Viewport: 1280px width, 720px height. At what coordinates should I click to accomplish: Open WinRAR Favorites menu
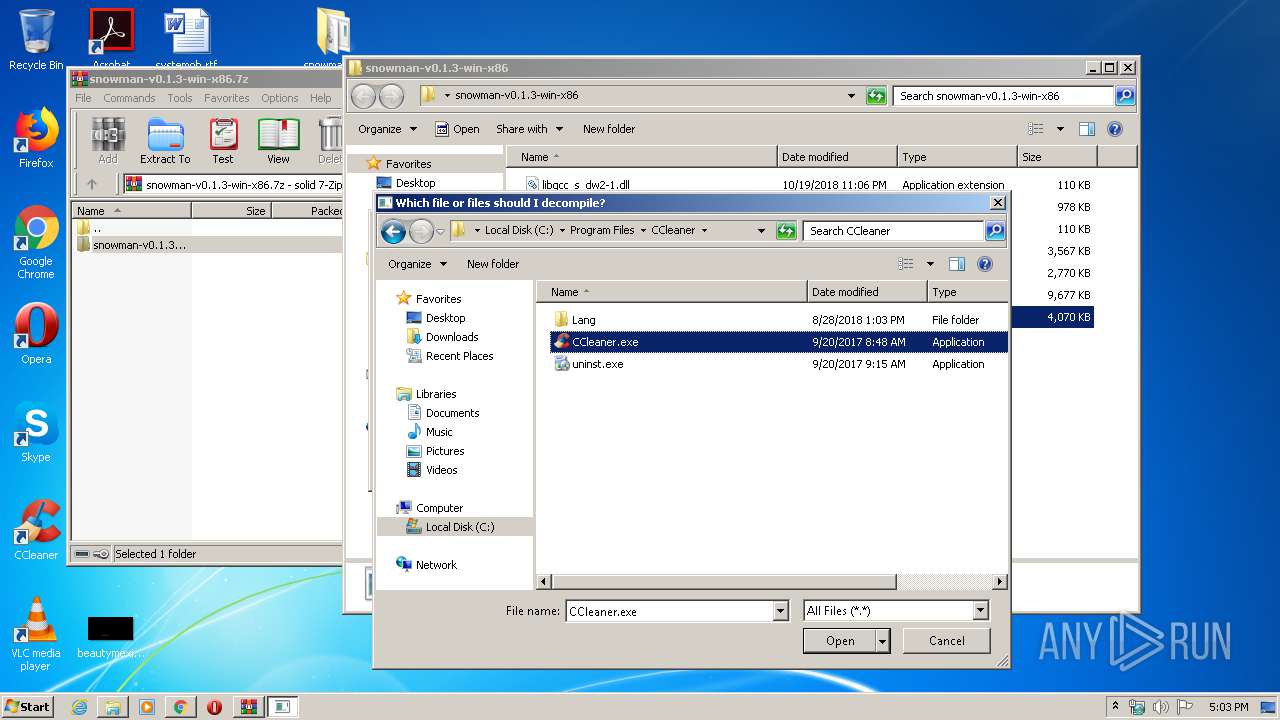(x=227, y=98)
